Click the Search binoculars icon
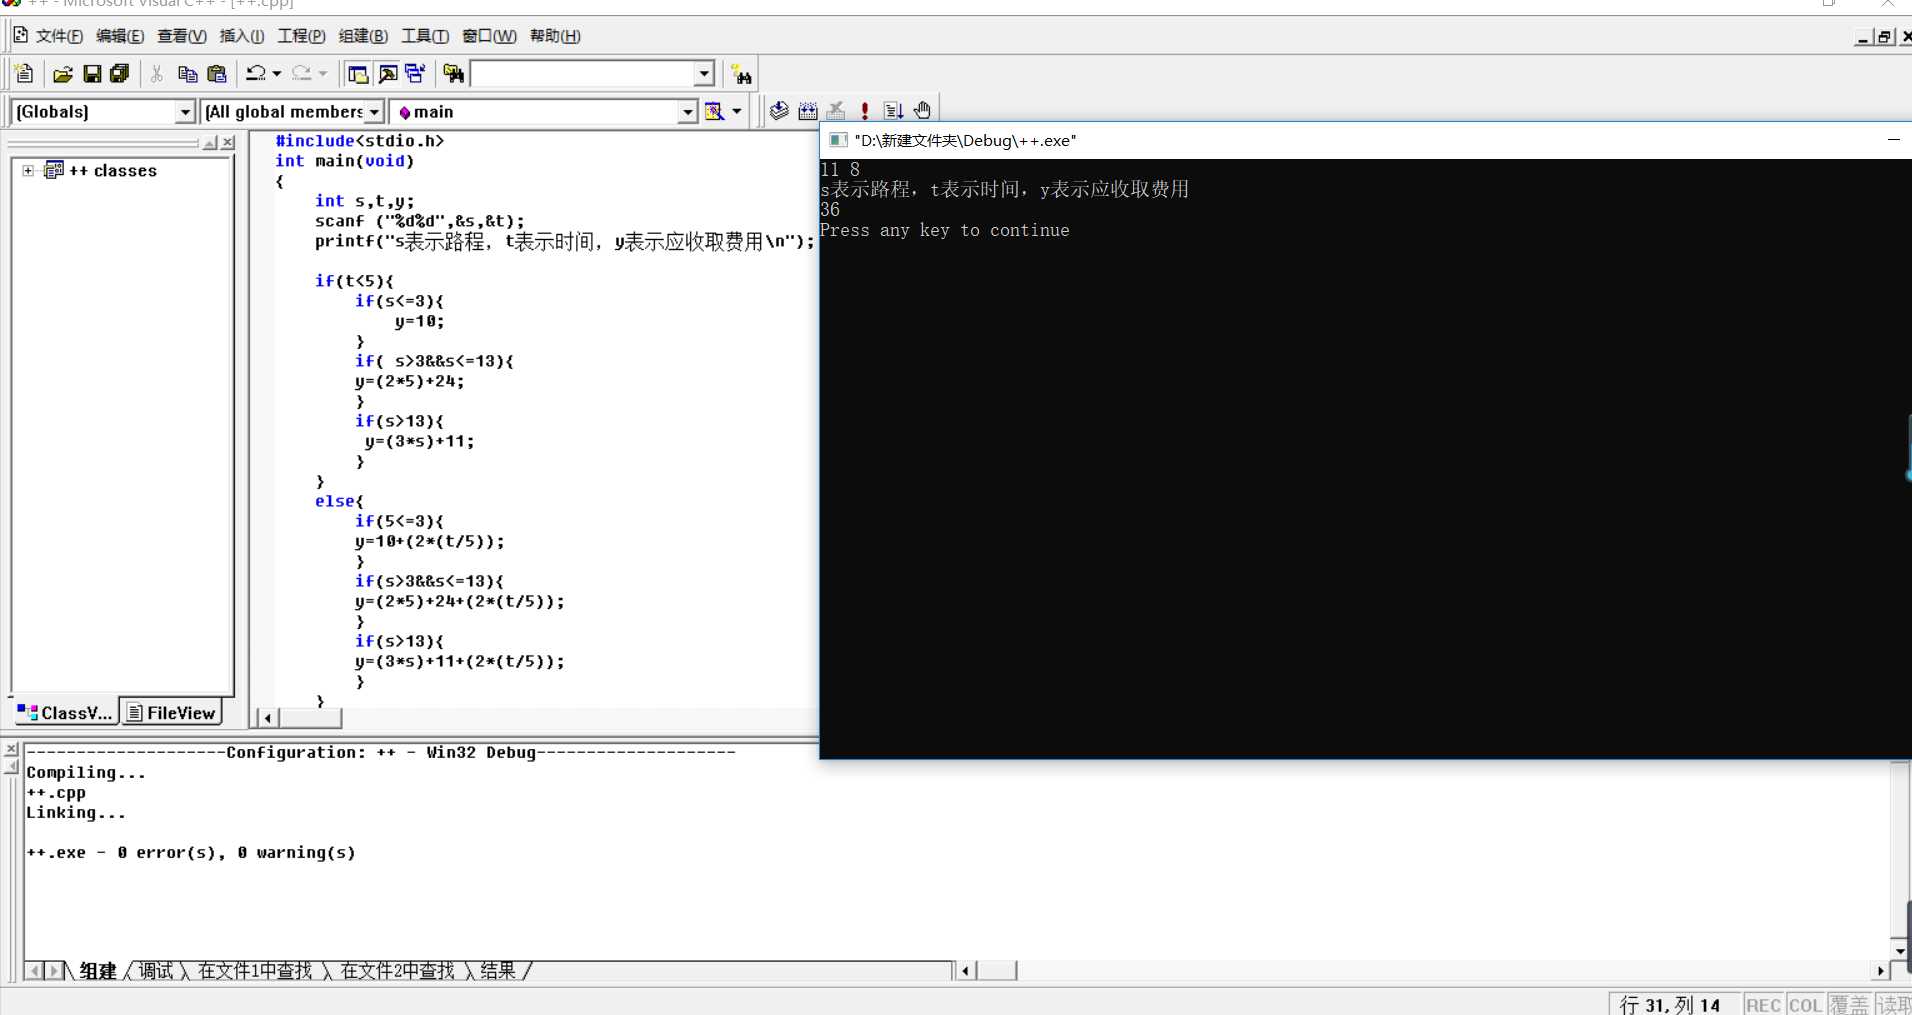Image resolution: width=1912 pixels, height=1015 pixels. pyautogui.click(x=741, y=74)
